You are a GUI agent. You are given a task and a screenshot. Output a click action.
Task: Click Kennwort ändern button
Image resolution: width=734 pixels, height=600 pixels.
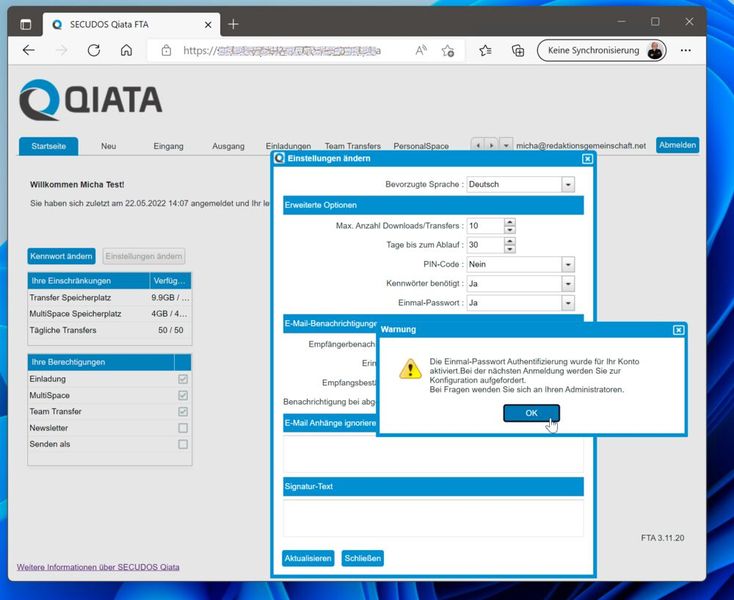tap(61, 256)
